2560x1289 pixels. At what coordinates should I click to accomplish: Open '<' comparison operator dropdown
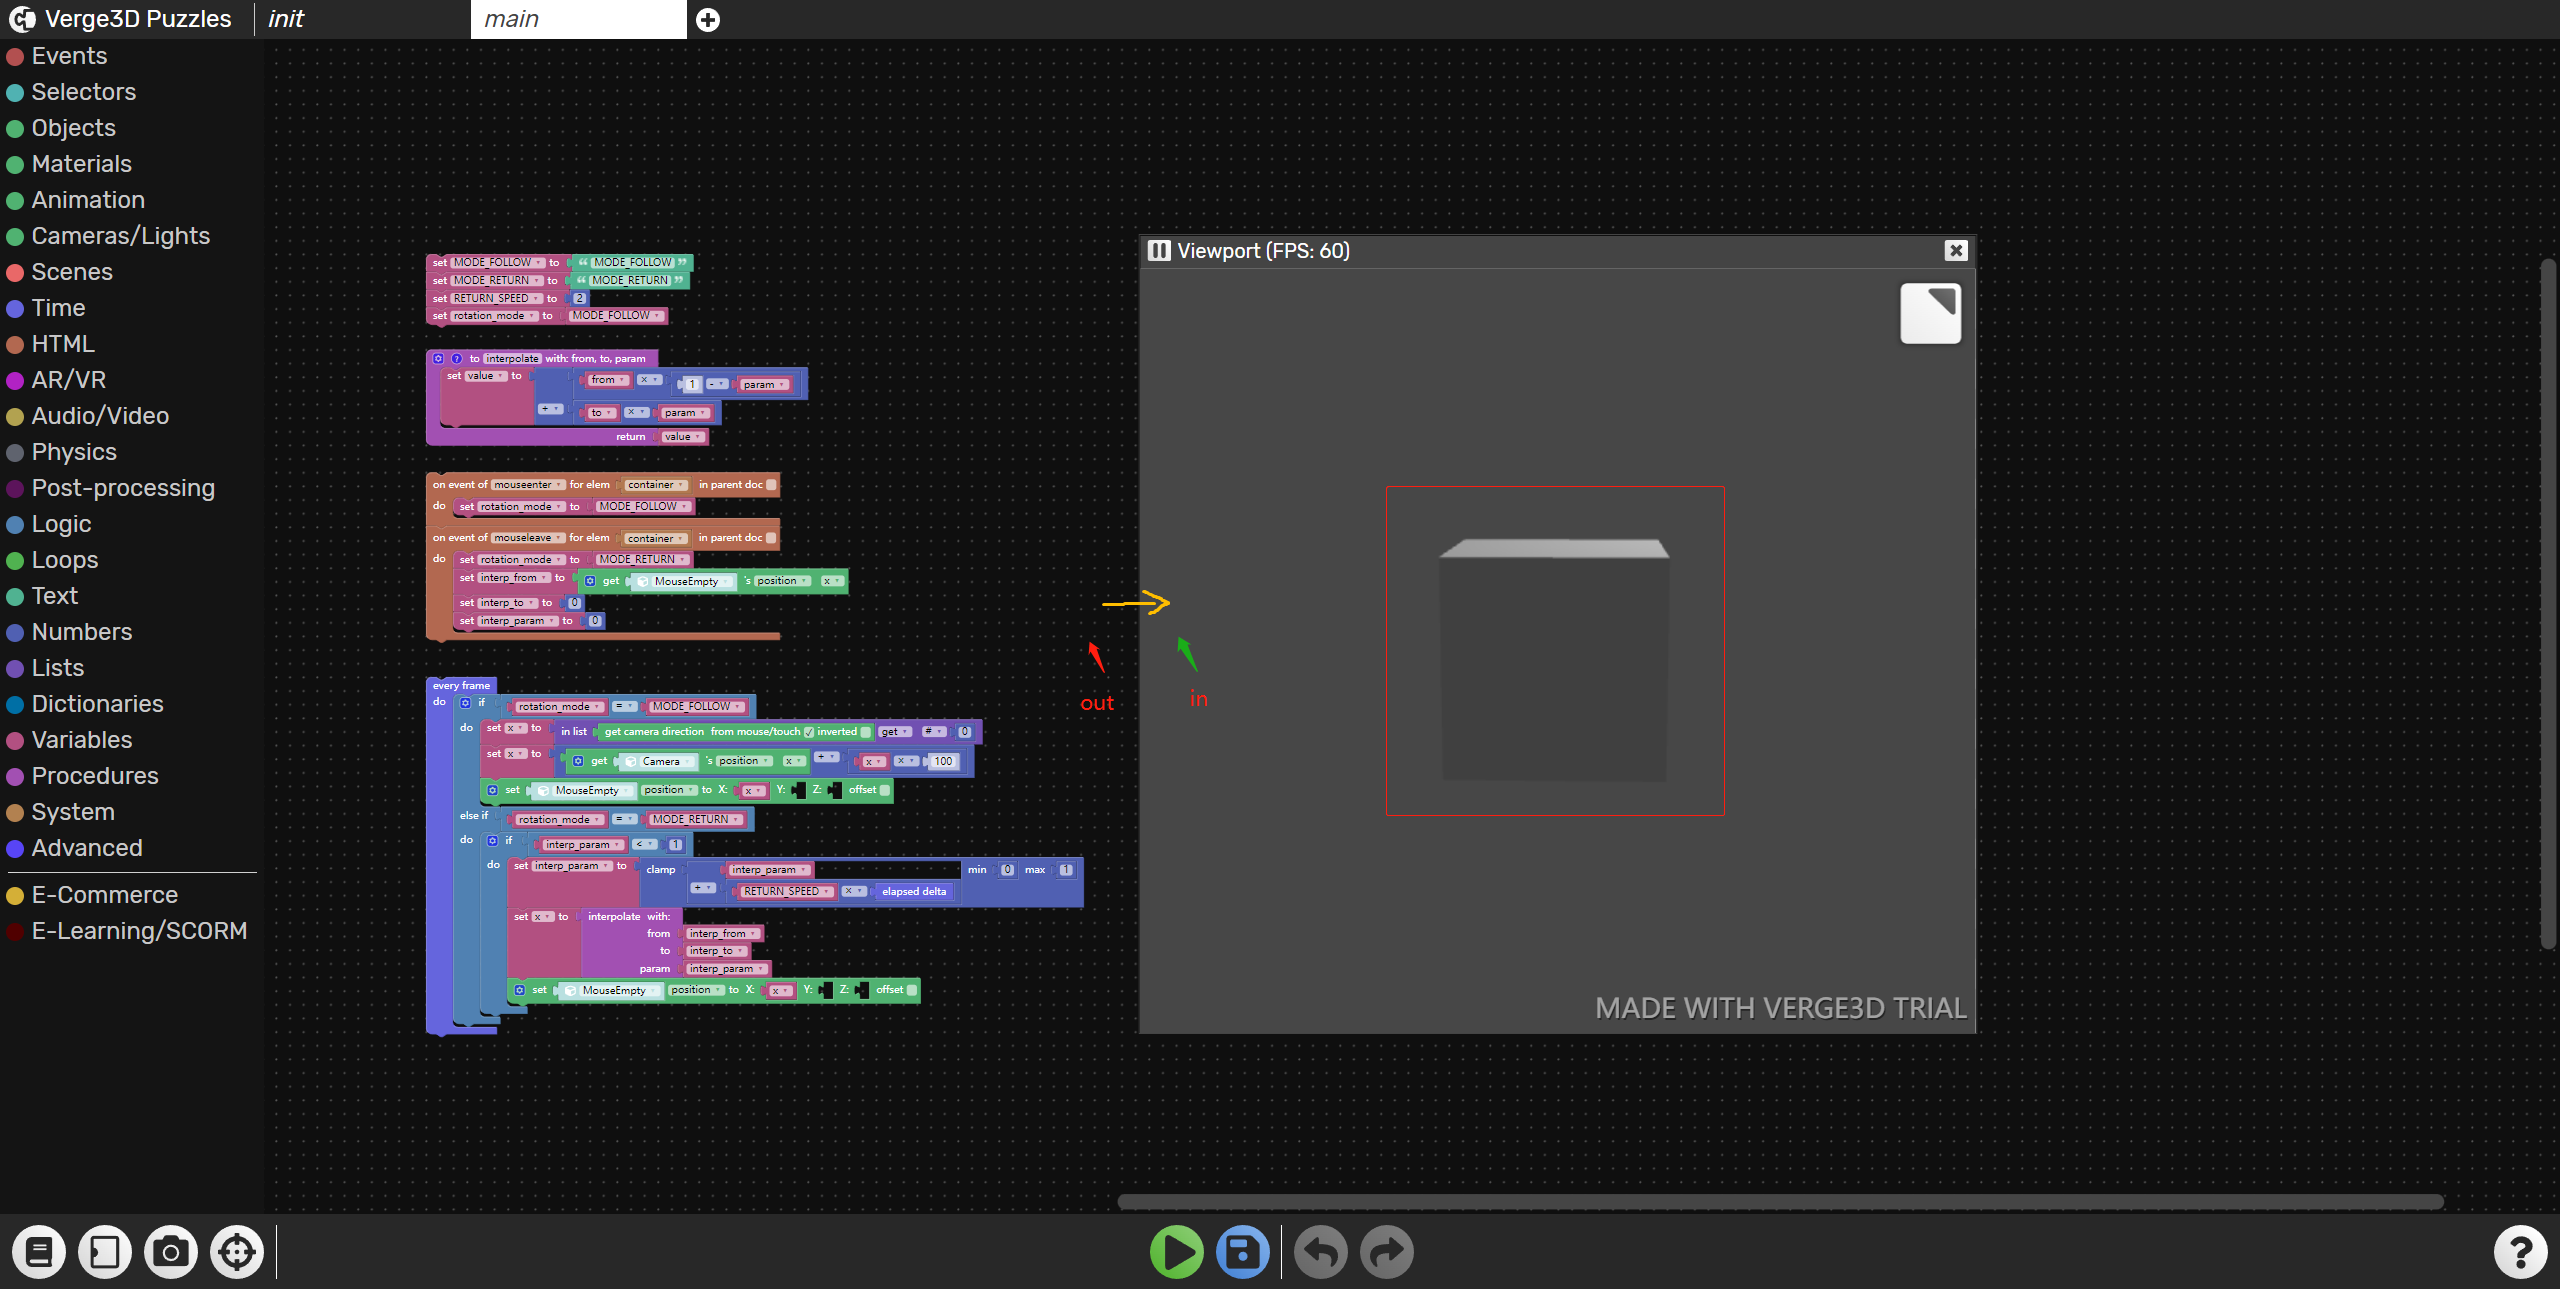(645, 845)
